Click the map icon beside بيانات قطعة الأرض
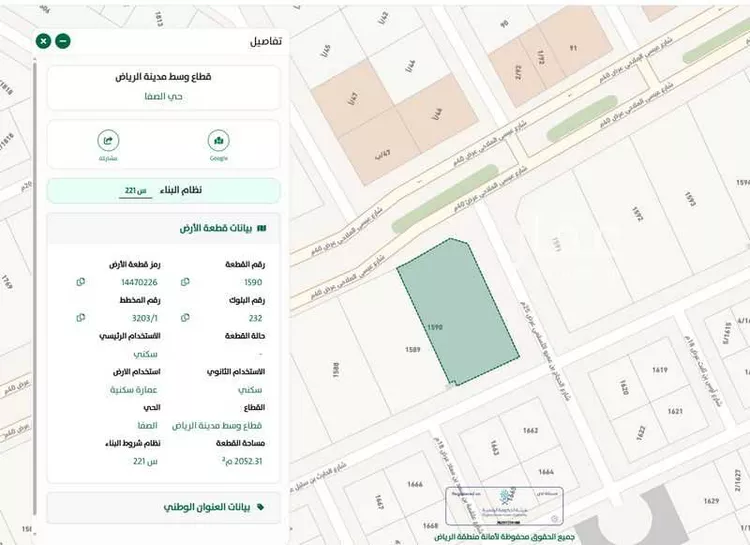 (262, 229)
